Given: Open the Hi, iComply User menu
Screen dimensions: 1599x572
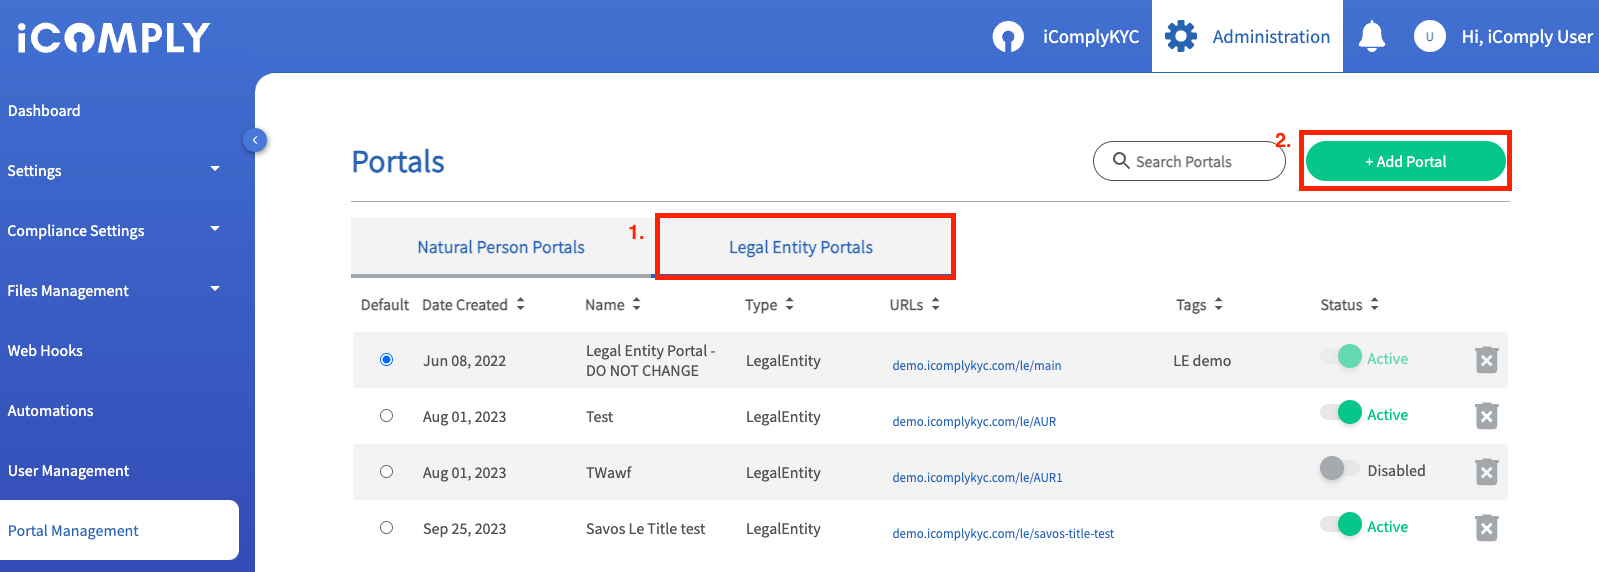Looking at the screenshot, I should pos(1527,37).
